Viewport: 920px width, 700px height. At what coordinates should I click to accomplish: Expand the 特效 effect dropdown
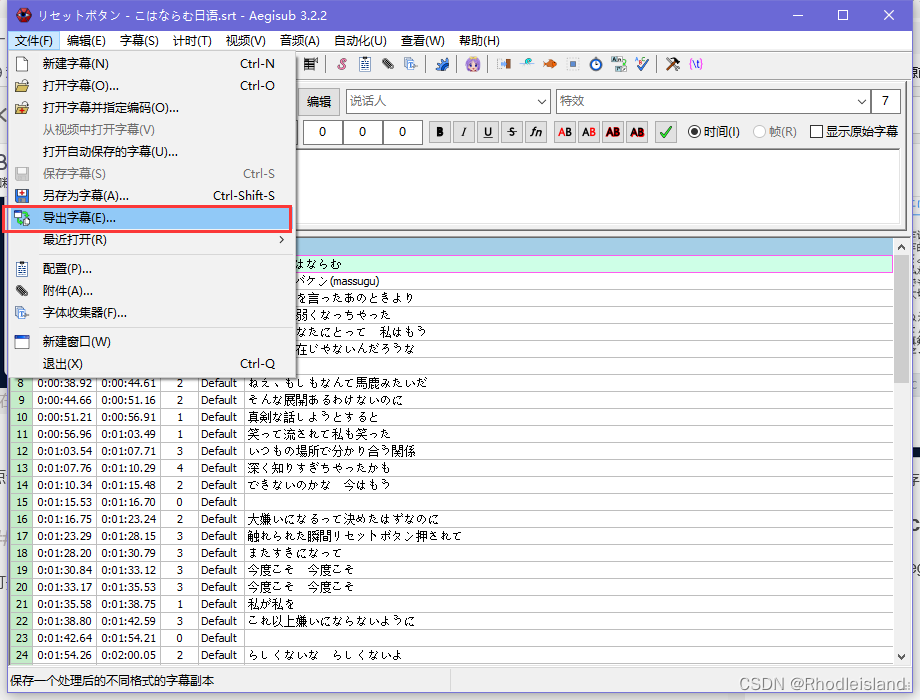861,102
